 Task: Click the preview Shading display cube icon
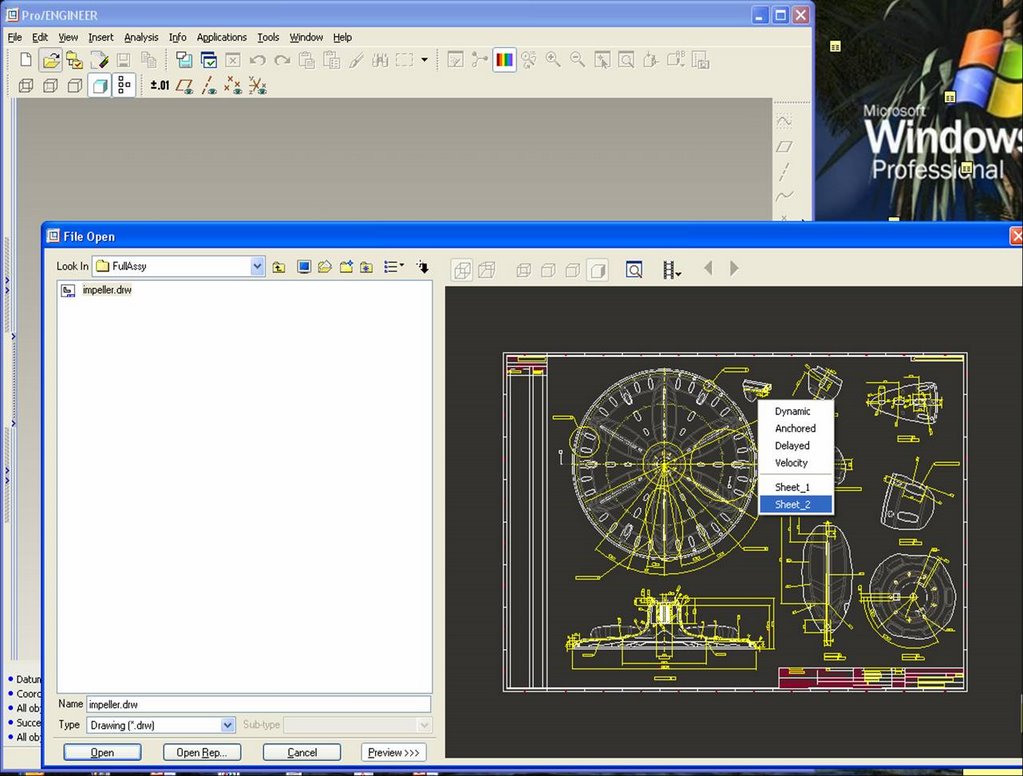598,270
